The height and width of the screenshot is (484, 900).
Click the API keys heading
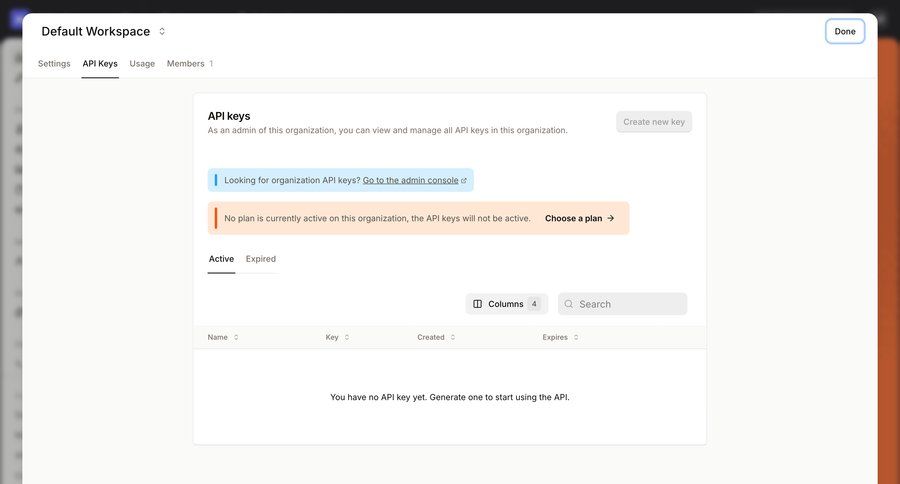(x=229, y=116)
